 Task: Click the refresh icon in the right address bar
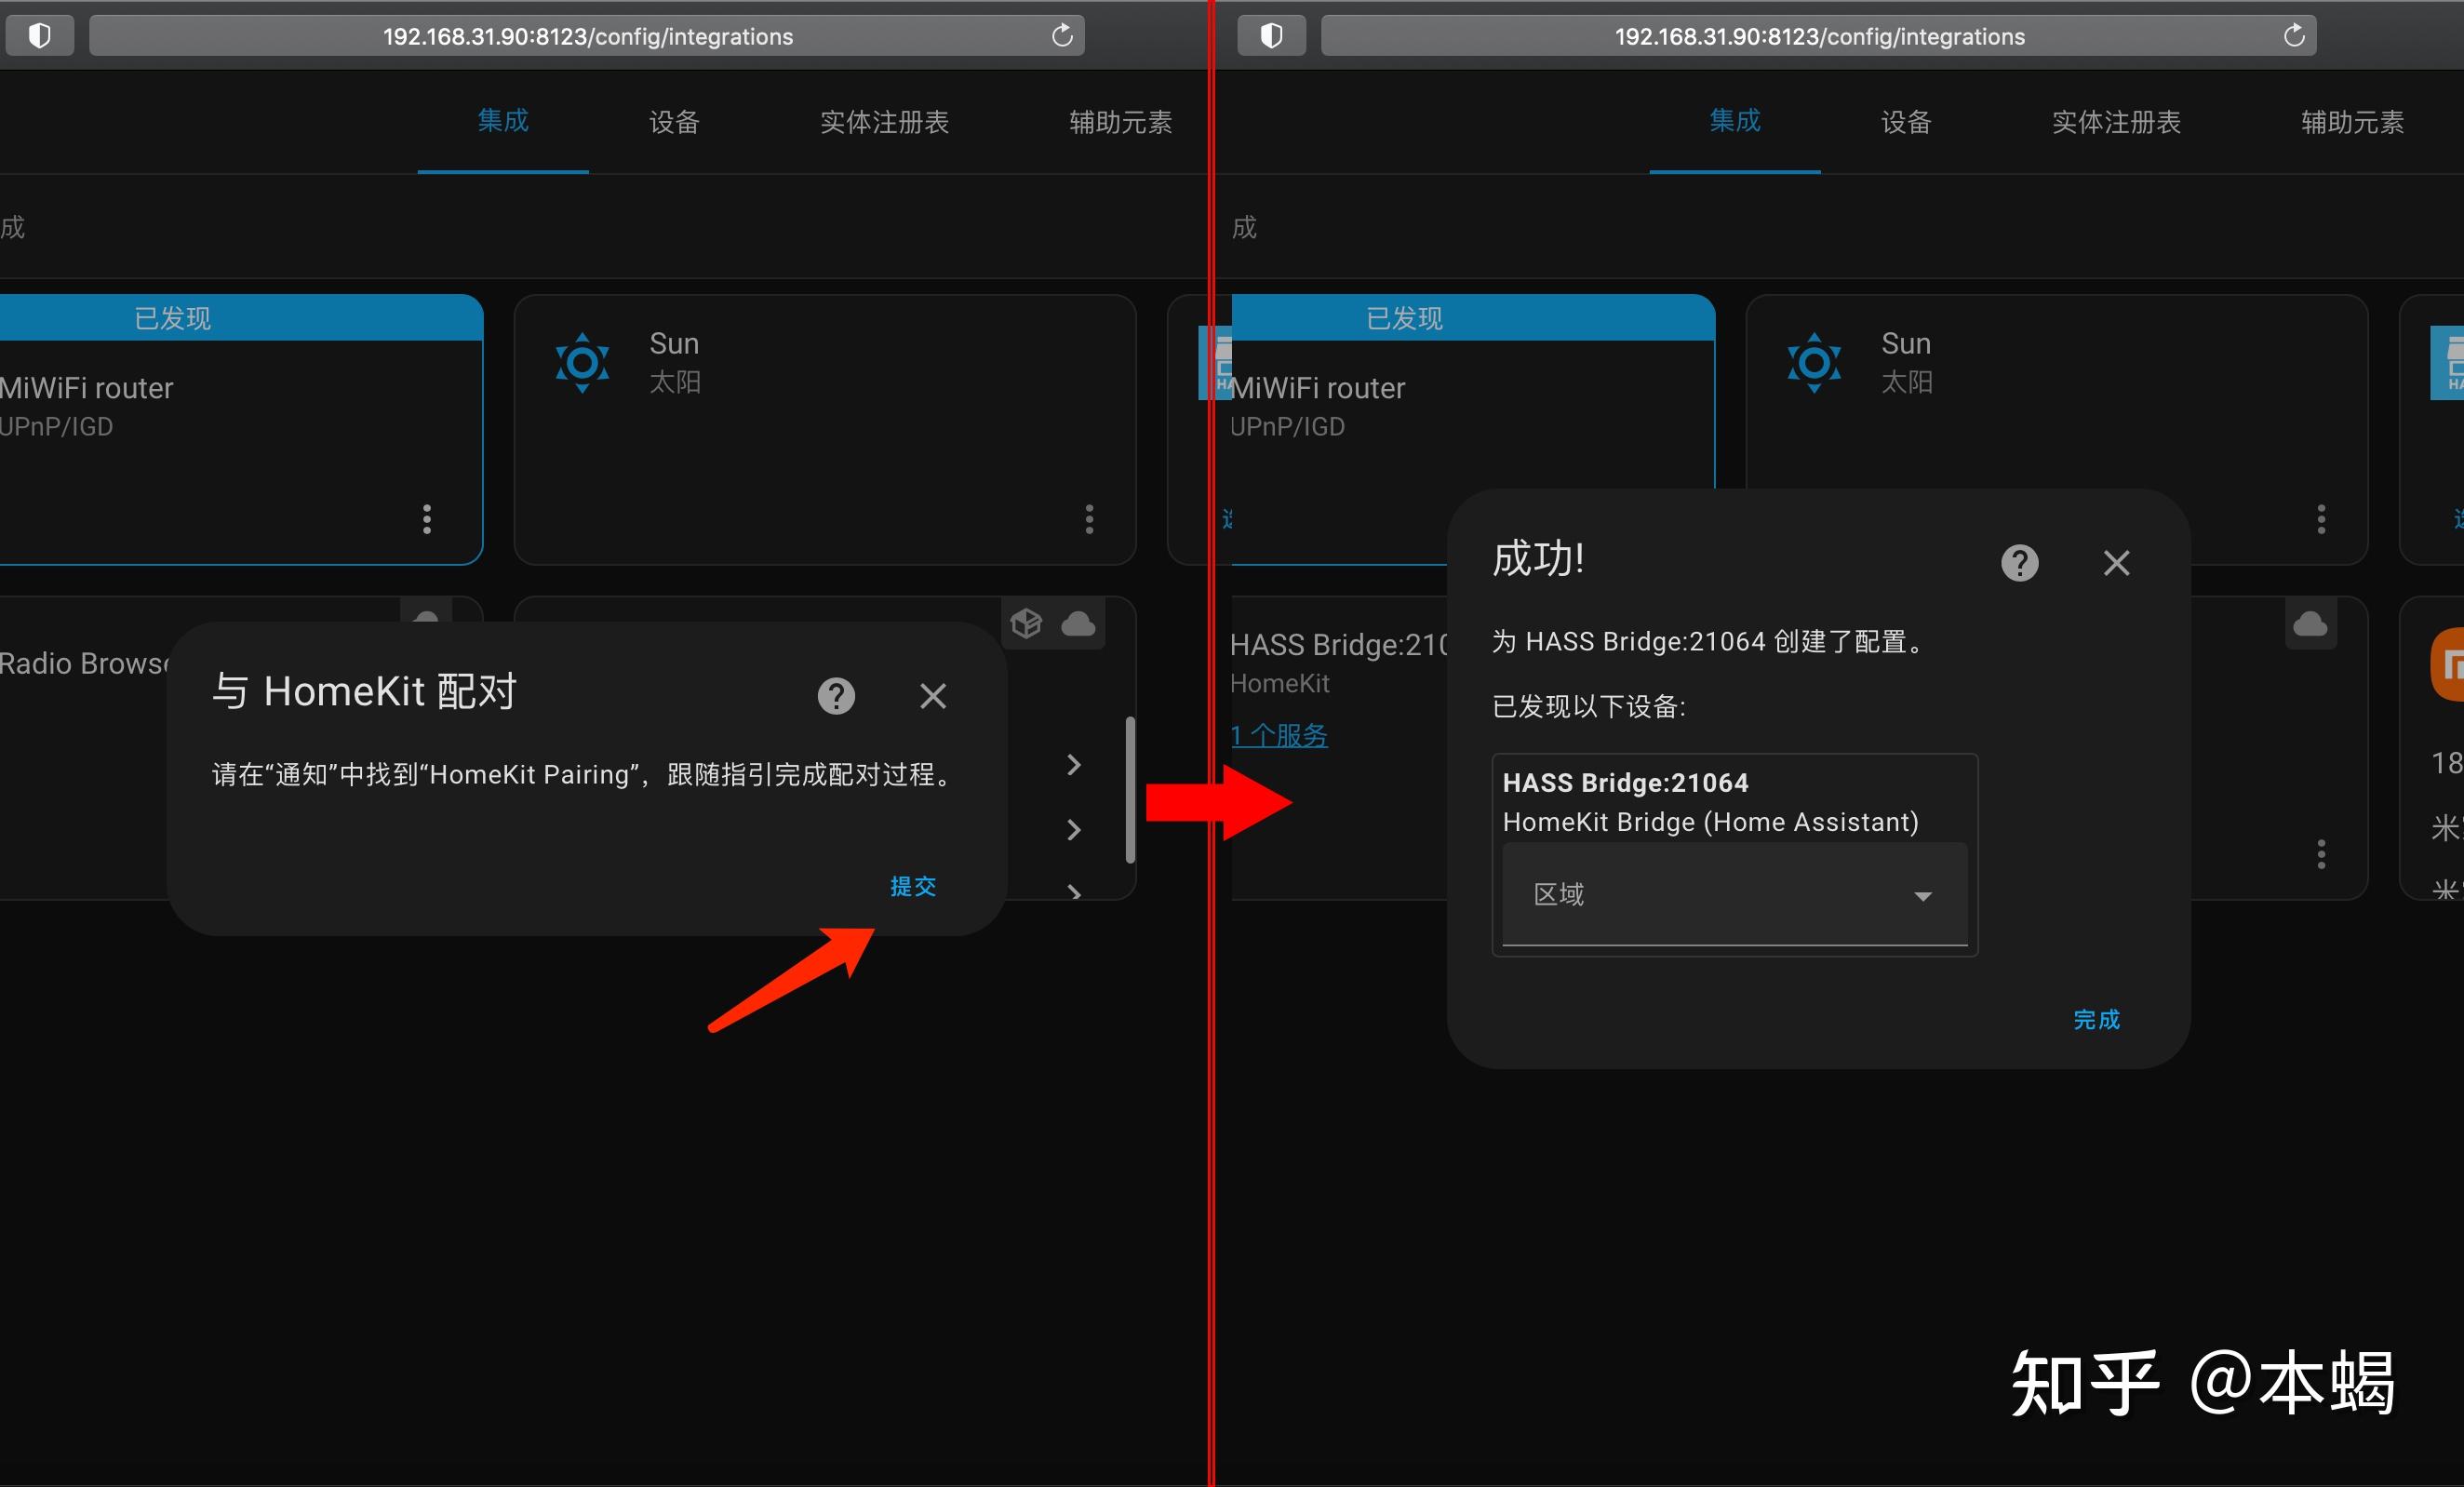[2292, 36]
